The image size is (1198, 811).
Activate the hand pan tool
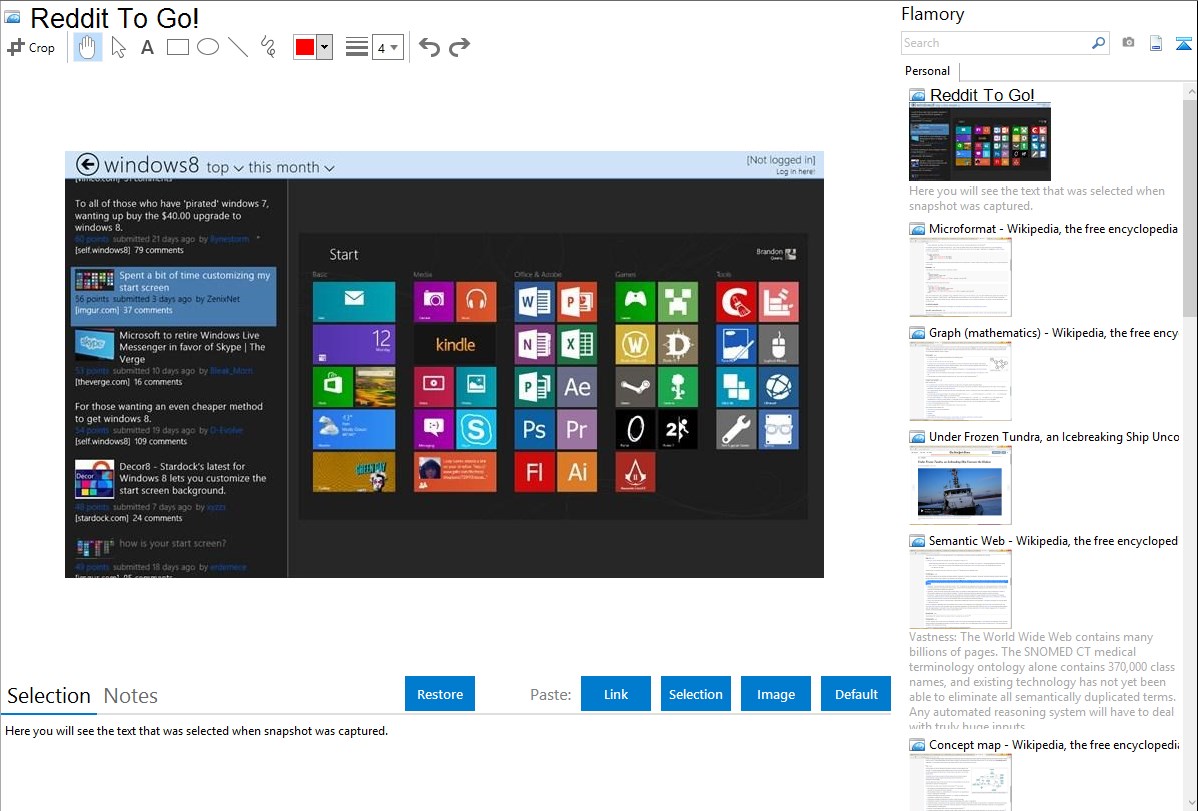tap(88, 47)
